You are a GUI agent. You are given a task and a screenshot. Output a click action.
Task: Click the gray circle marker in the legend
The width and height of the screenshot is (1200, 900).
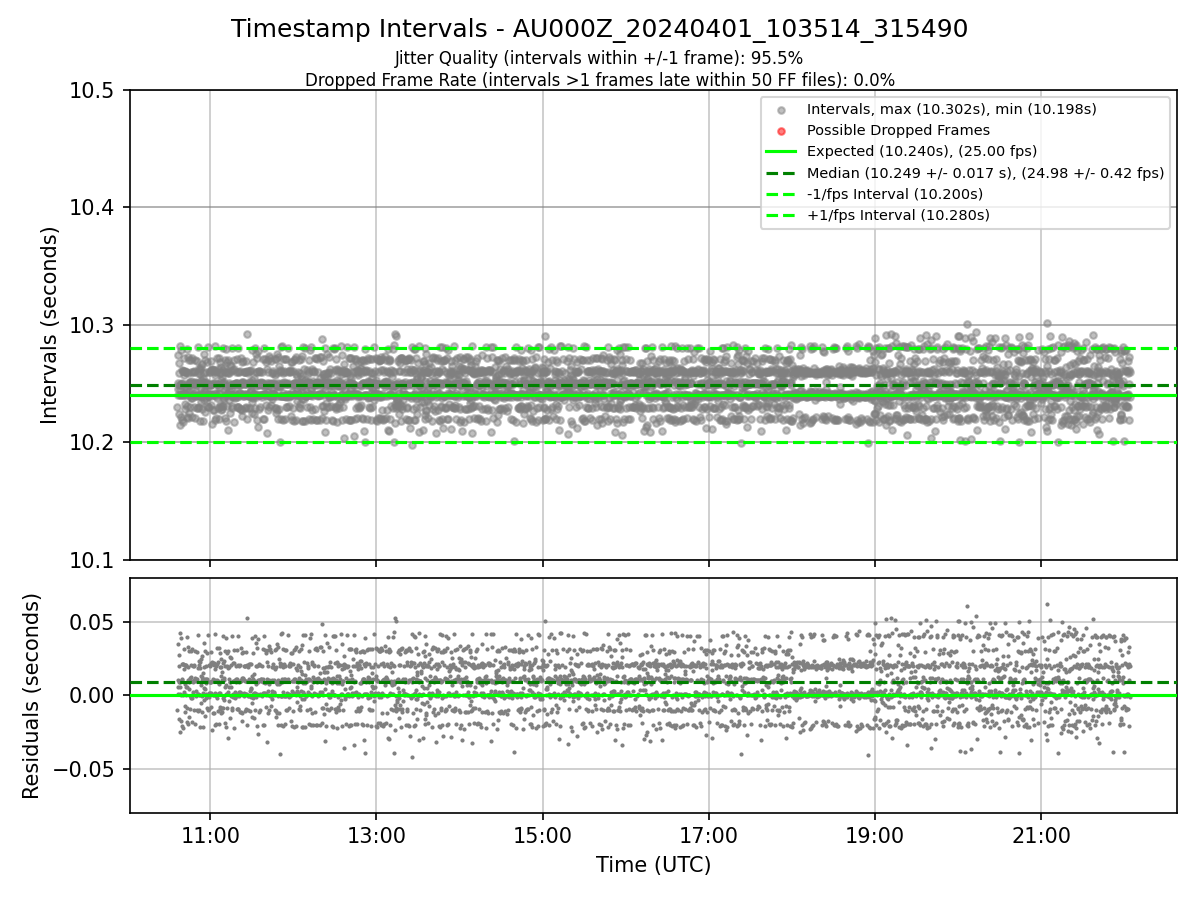point(782,109)
